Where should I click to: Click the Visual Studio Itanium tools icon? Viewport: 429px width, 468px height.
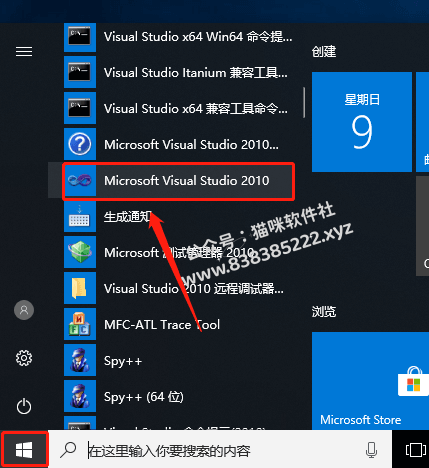click(80, 72)
